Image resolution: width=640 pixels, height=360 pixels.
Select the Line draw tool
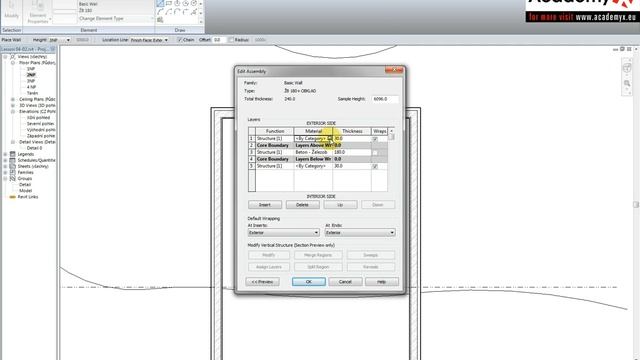(x=160, y=3)
